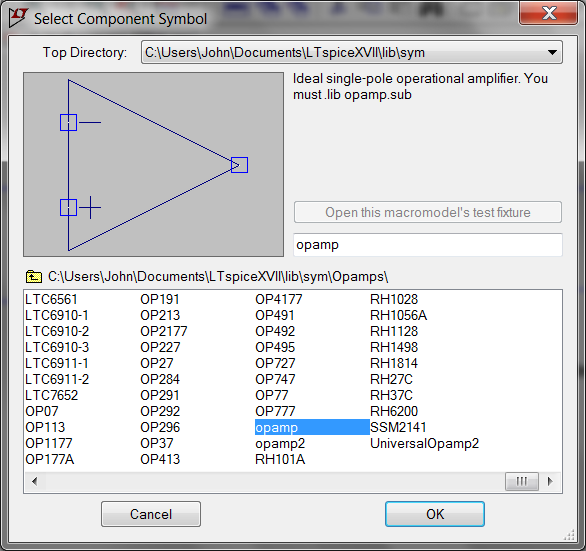Select RH1128 component
586x551 pixels.
394,332
